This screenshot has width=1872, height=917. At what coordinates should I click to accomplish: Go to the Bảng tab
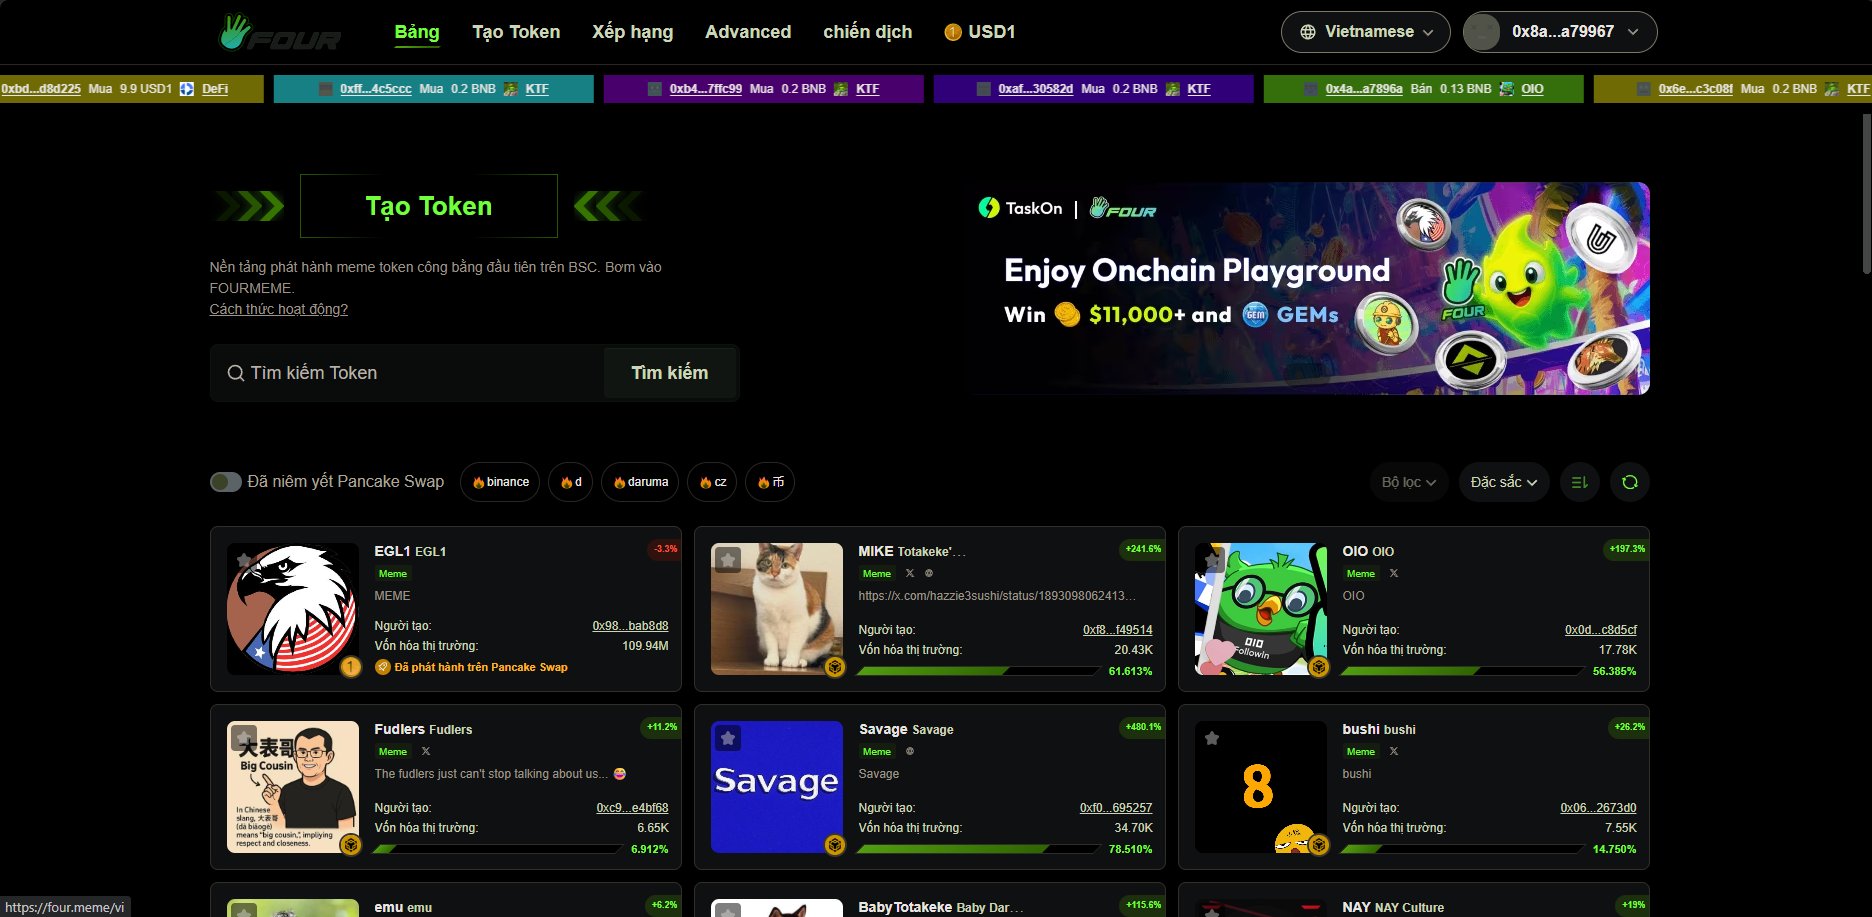coord(417,32)
